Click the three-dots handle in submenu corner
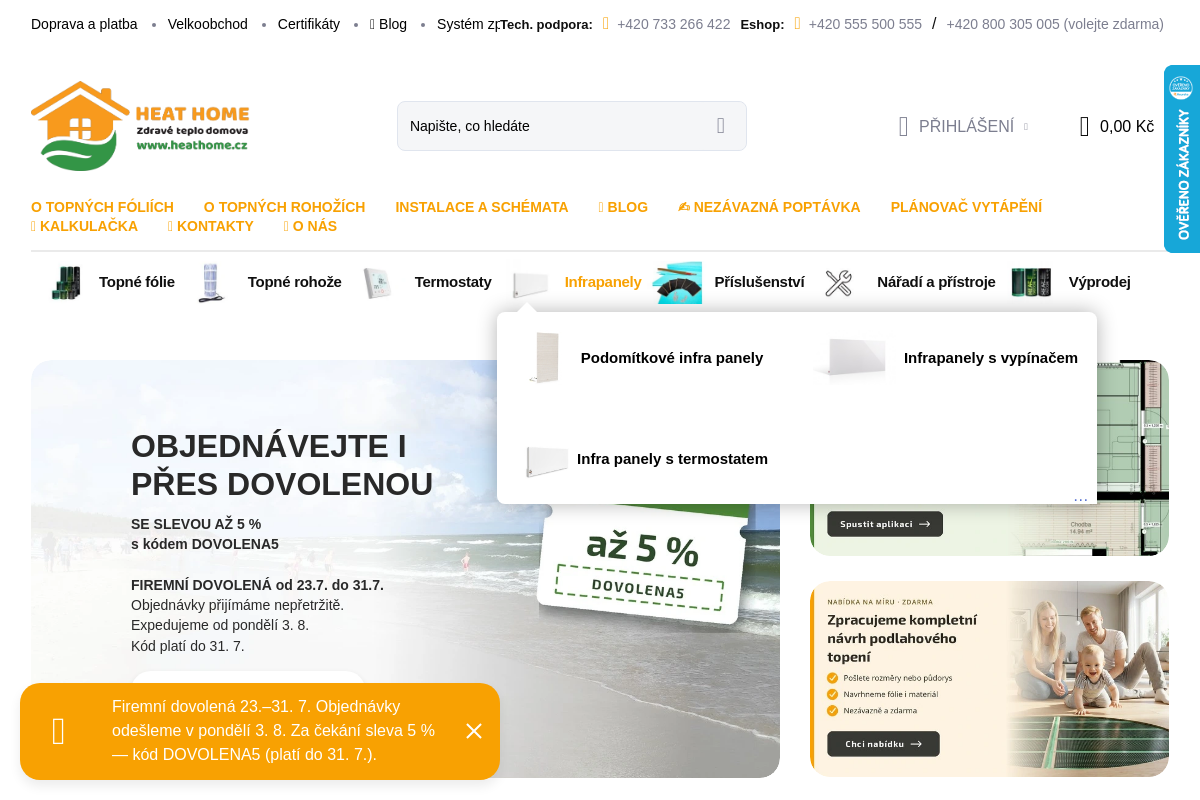This screenshot has height=800, width=1200. point(1080,498)
